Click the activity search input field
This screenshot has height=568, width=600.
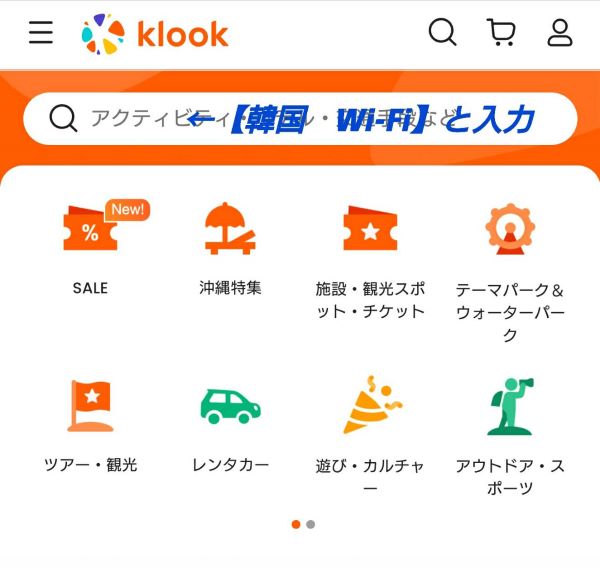300,119
